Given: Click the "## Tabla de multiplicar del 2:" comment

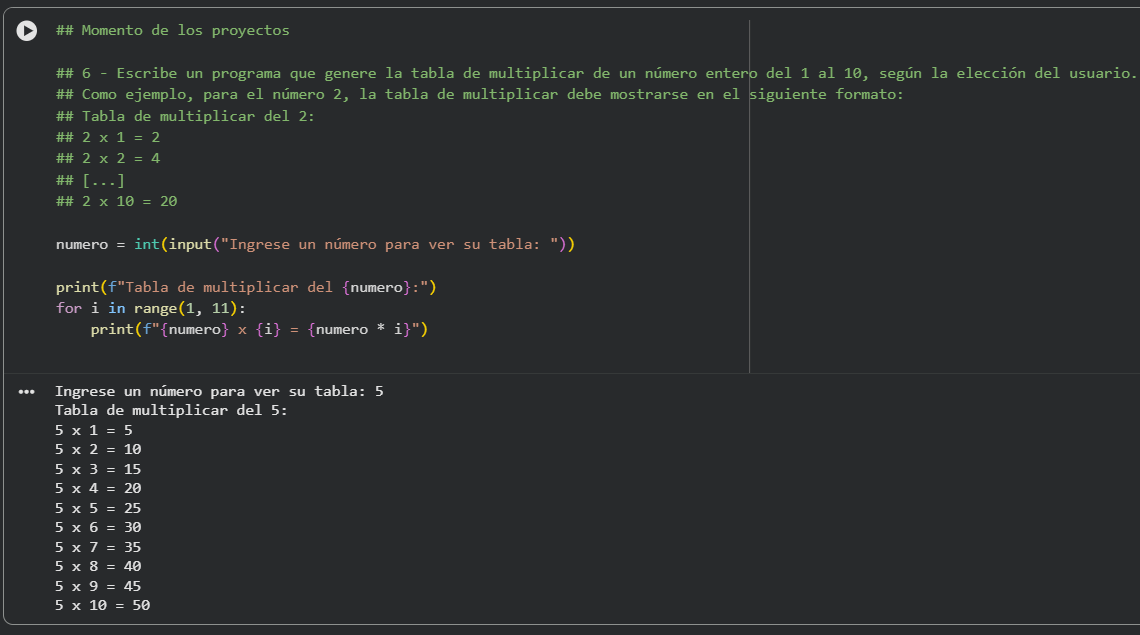Looking at the screenshot, I should point(185,116).
